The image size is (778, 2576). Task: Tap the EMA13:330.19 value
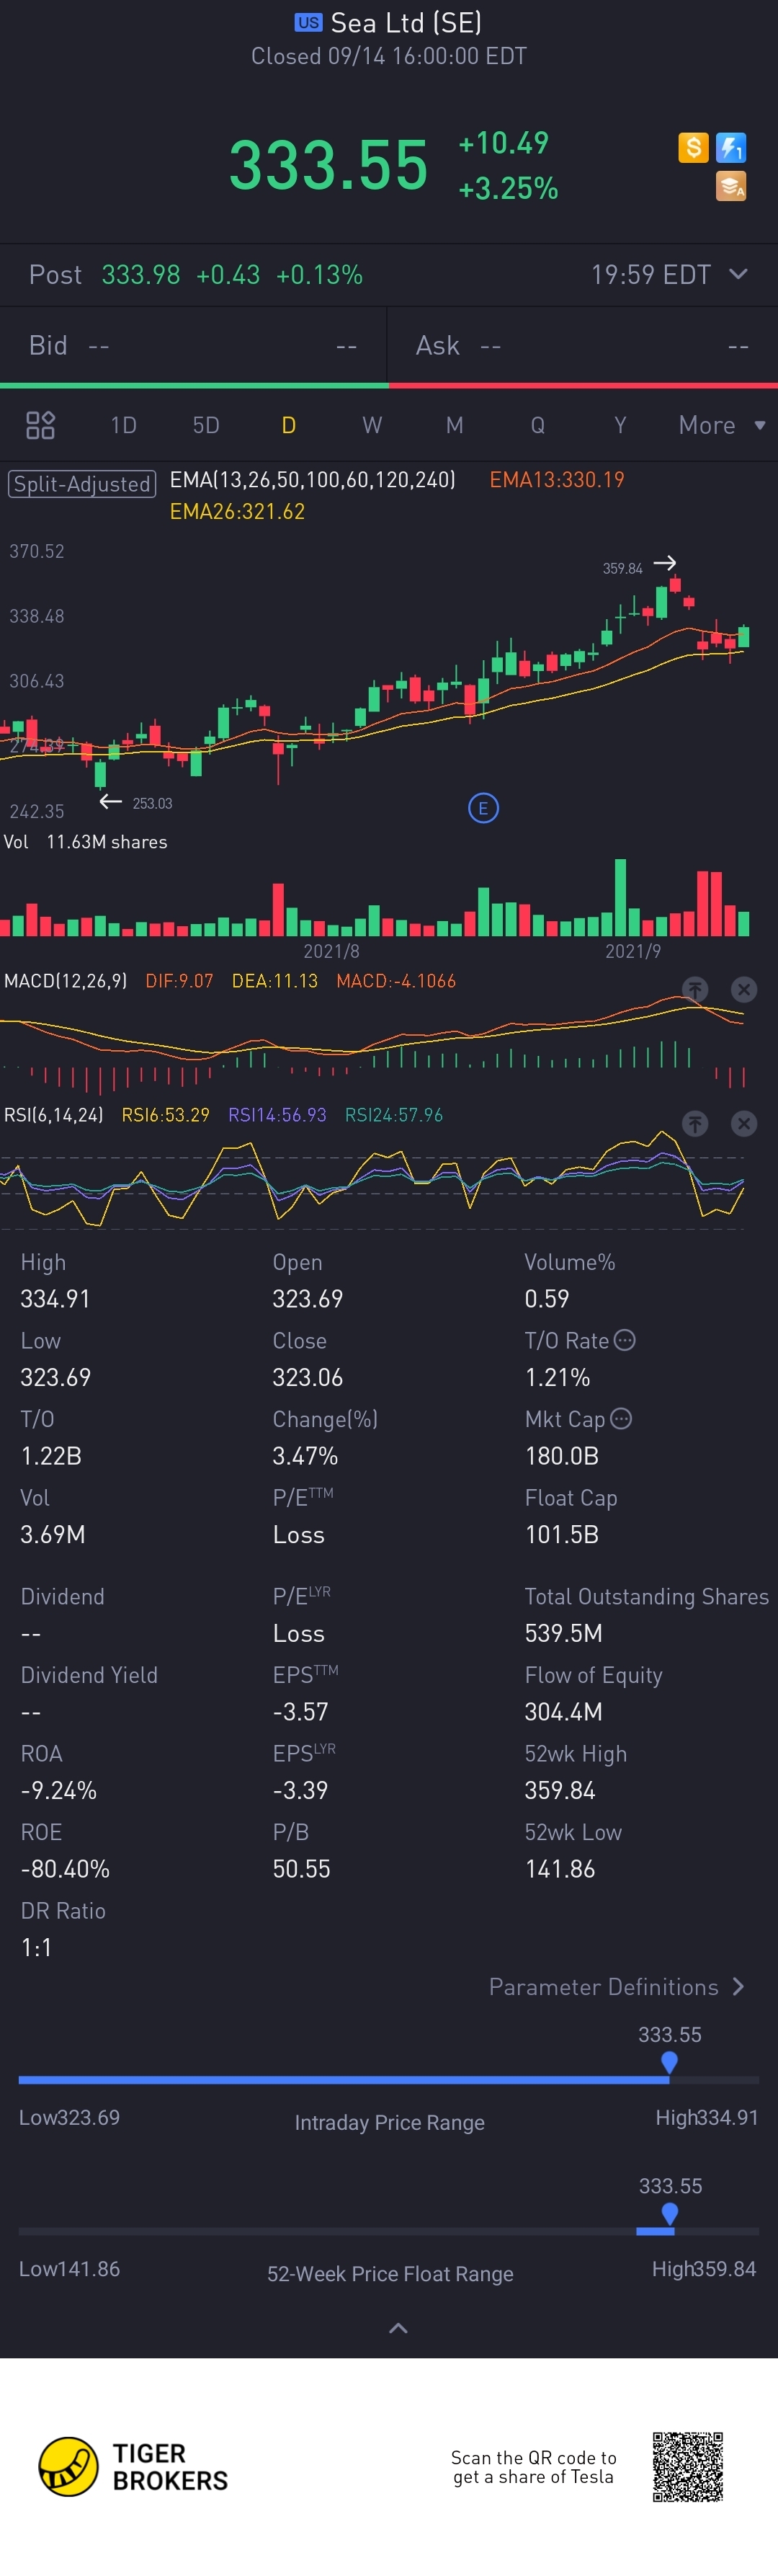tap(557, 480)
